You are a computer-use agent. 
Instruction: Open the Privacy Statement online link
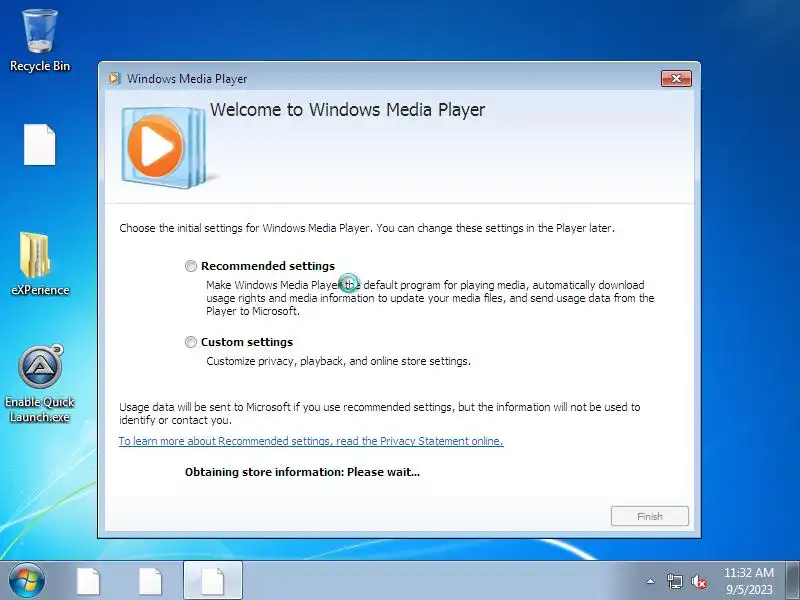point(311,441)
